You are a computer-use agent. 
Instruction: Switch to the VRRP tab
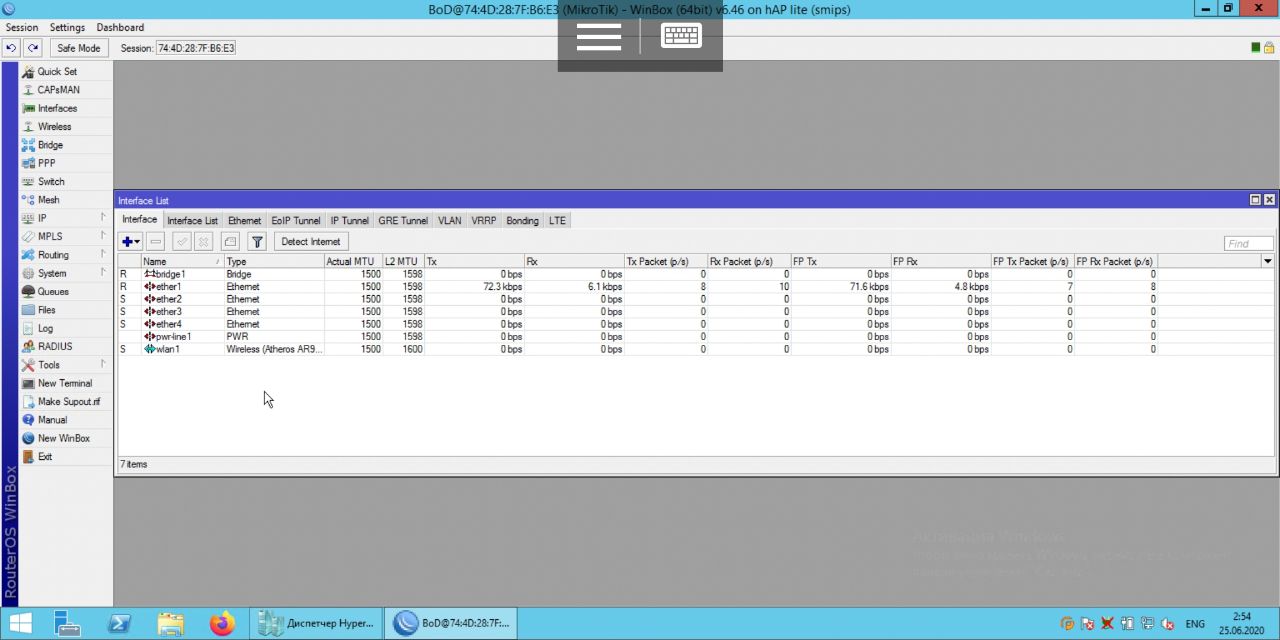pyautogui.click(x=484, y=221)
